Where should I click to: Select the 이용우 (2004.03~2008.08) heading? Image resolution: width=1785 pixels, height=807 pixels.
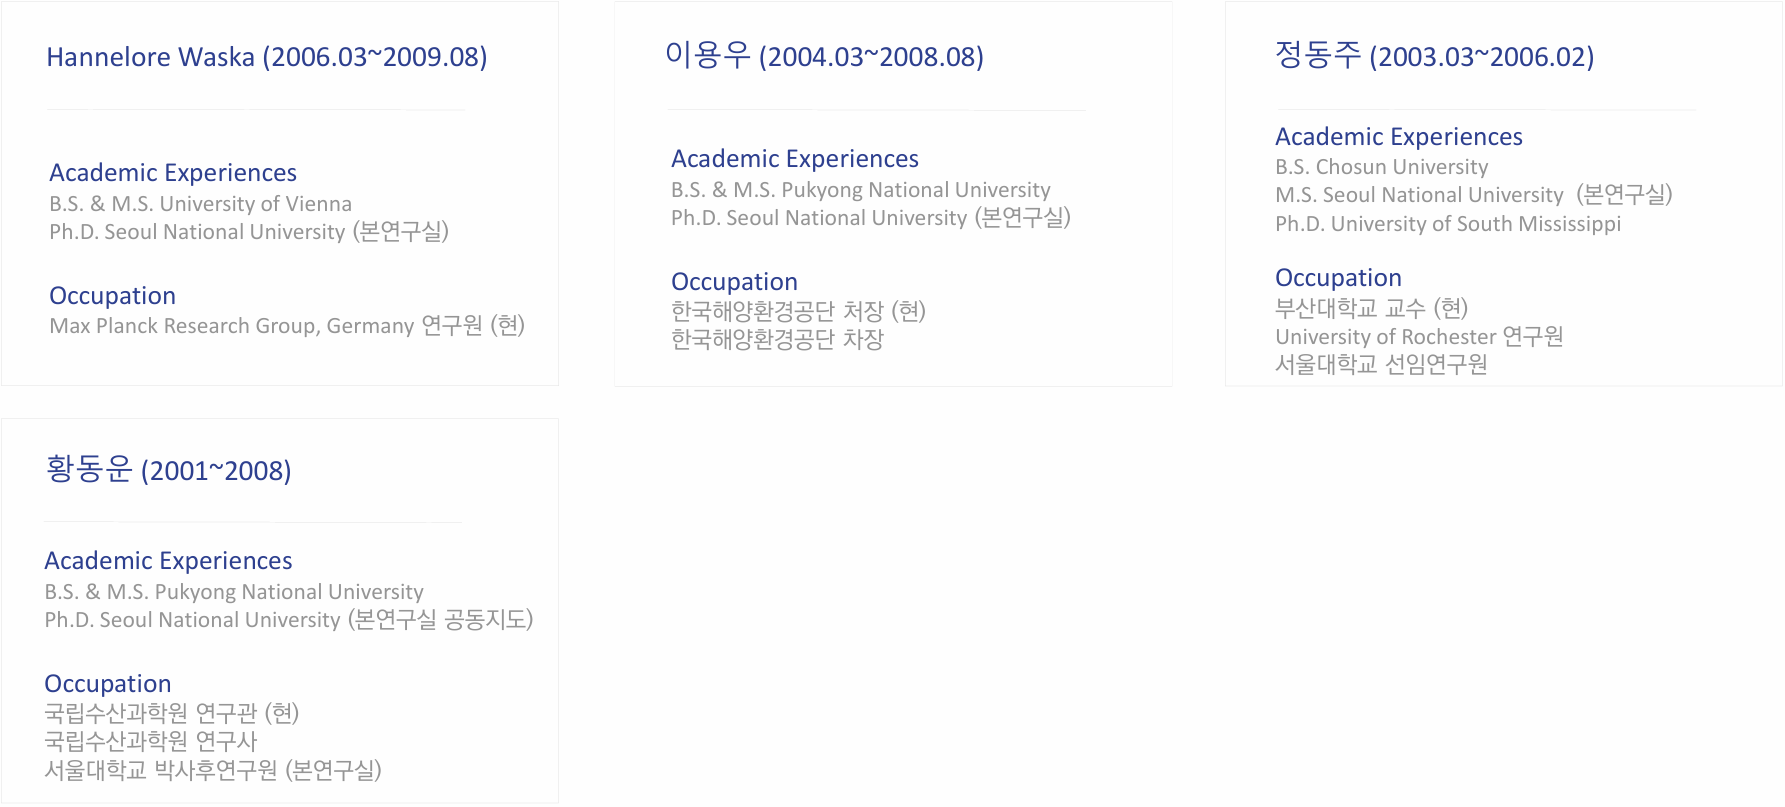[824, 56]
